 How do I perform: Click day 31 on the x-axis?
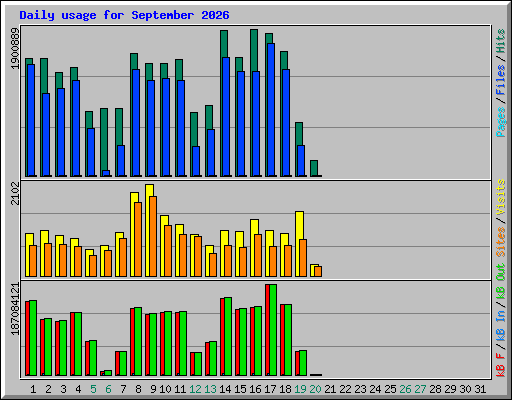(x=480, y=389)
